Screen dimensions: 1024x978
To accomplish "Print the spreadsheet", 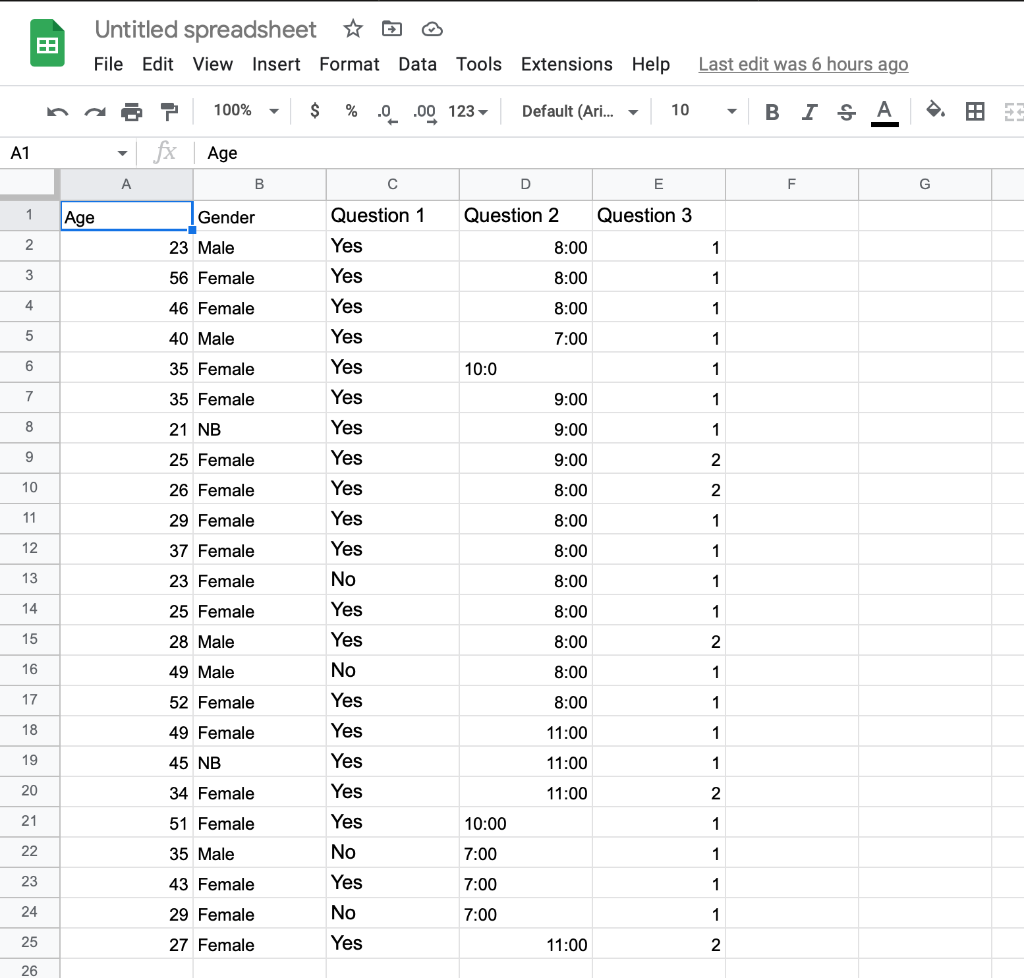I will [x=131, y=112].
